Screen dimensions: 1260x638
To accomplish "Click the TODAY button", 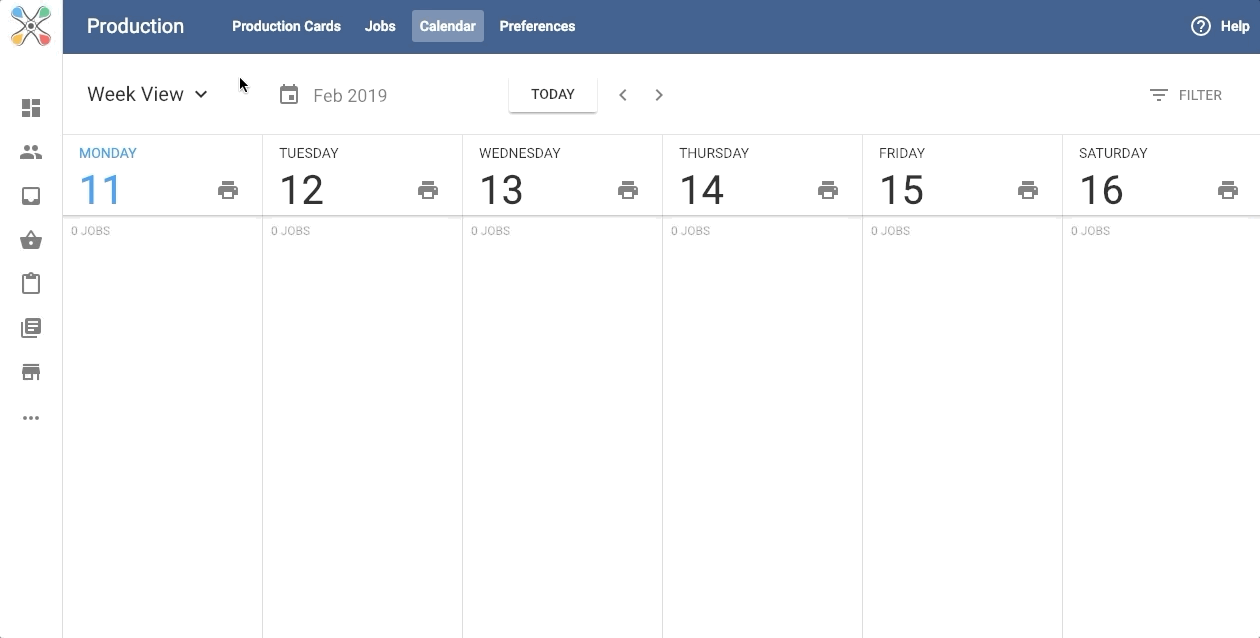I will [553, 94].
